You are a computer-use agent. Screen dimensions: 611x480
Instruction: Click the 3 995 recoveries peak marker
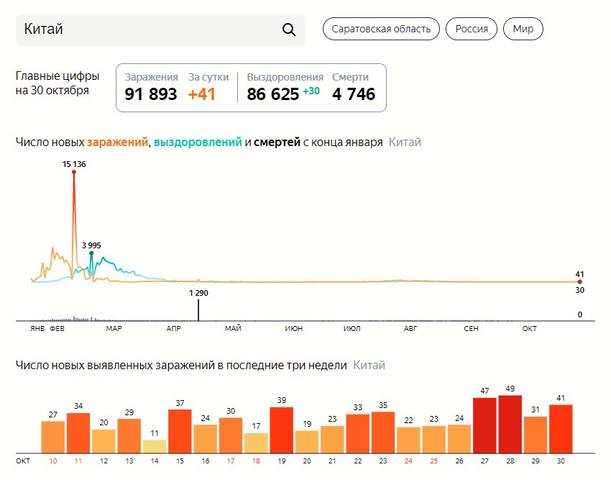click(92, 254)
